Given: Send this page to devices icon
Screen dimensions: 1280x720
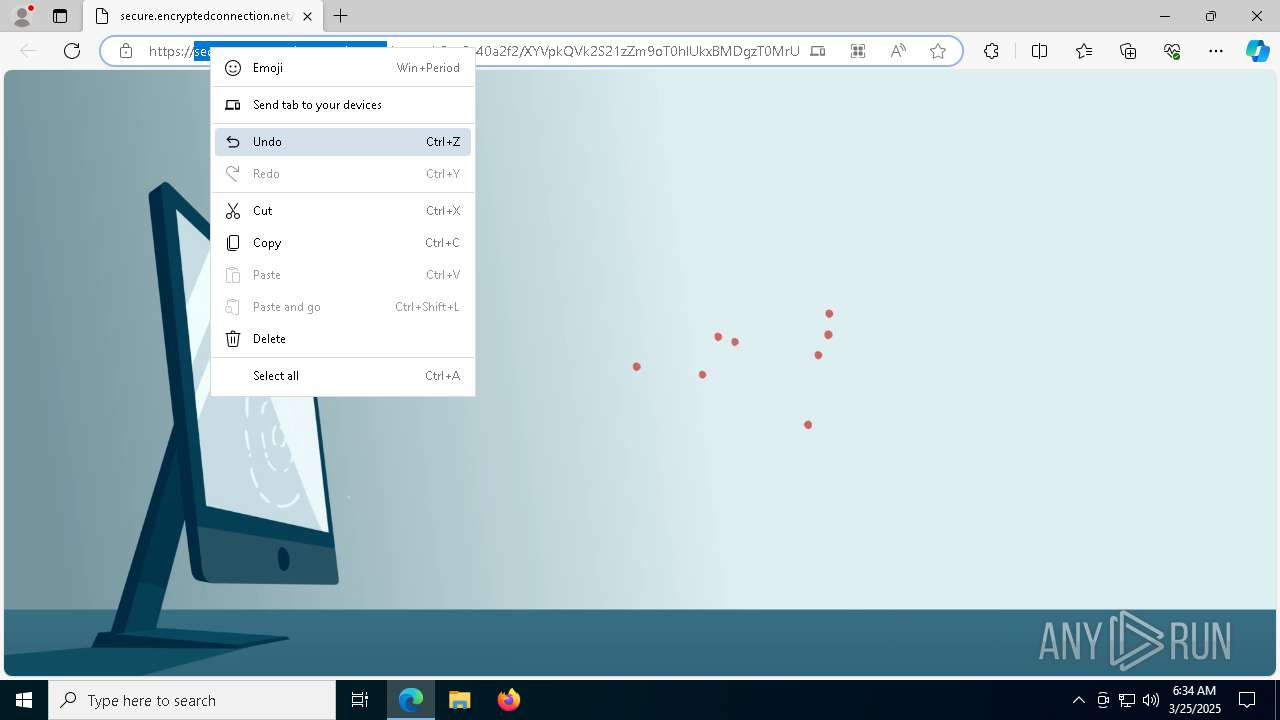Looking at the screenshot, I should click(x=818, y=51).
